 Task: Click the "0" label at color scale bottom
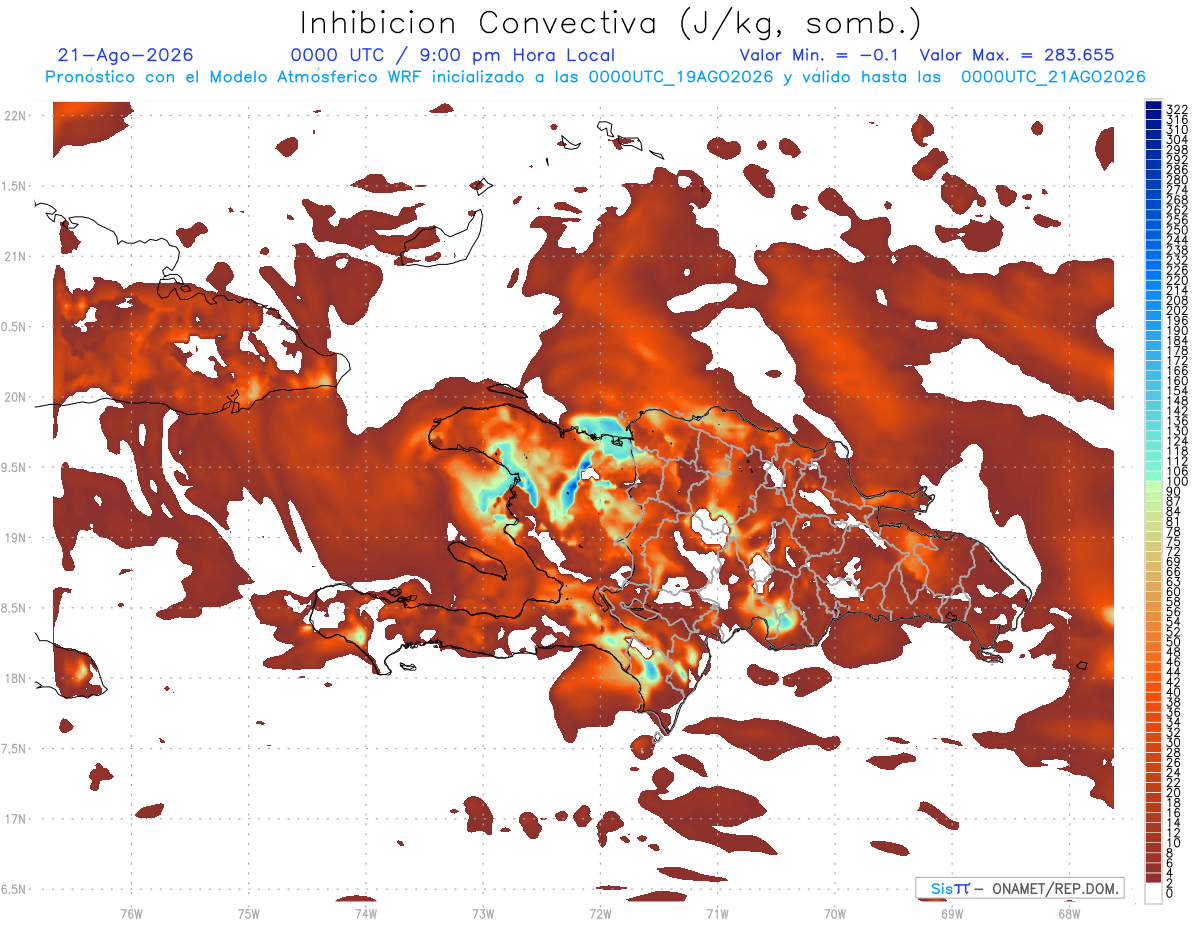[1170, 893]
